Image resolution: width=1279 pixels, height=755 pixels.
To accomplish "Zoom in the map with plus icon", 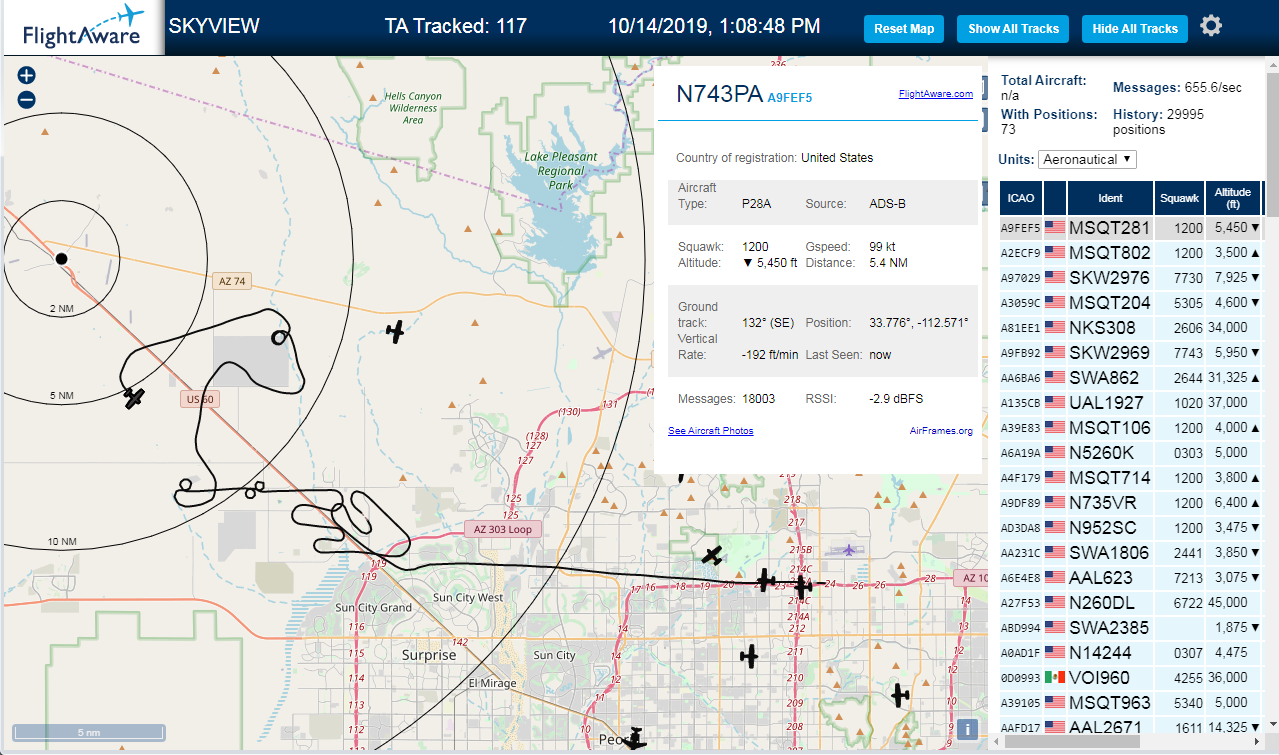I will pyautogui.click(x=27, y=75).
